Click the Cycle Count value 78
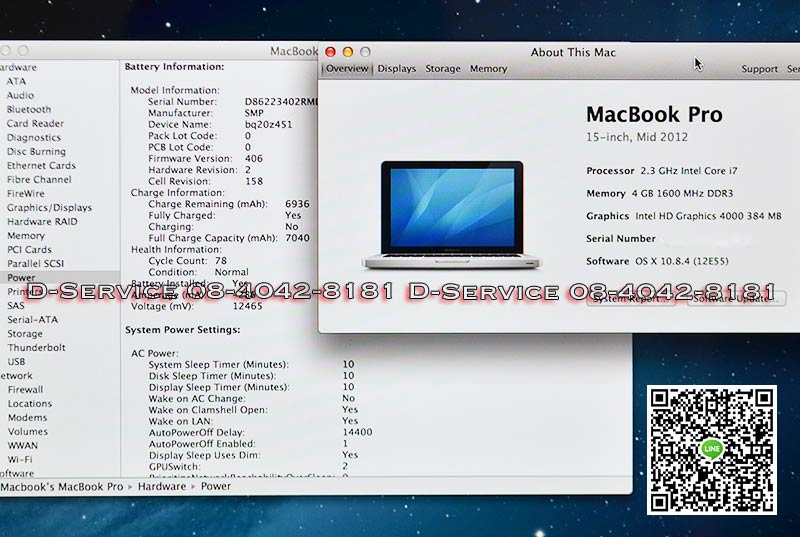This screenshot has width=800, height=537. pos(221,261)
